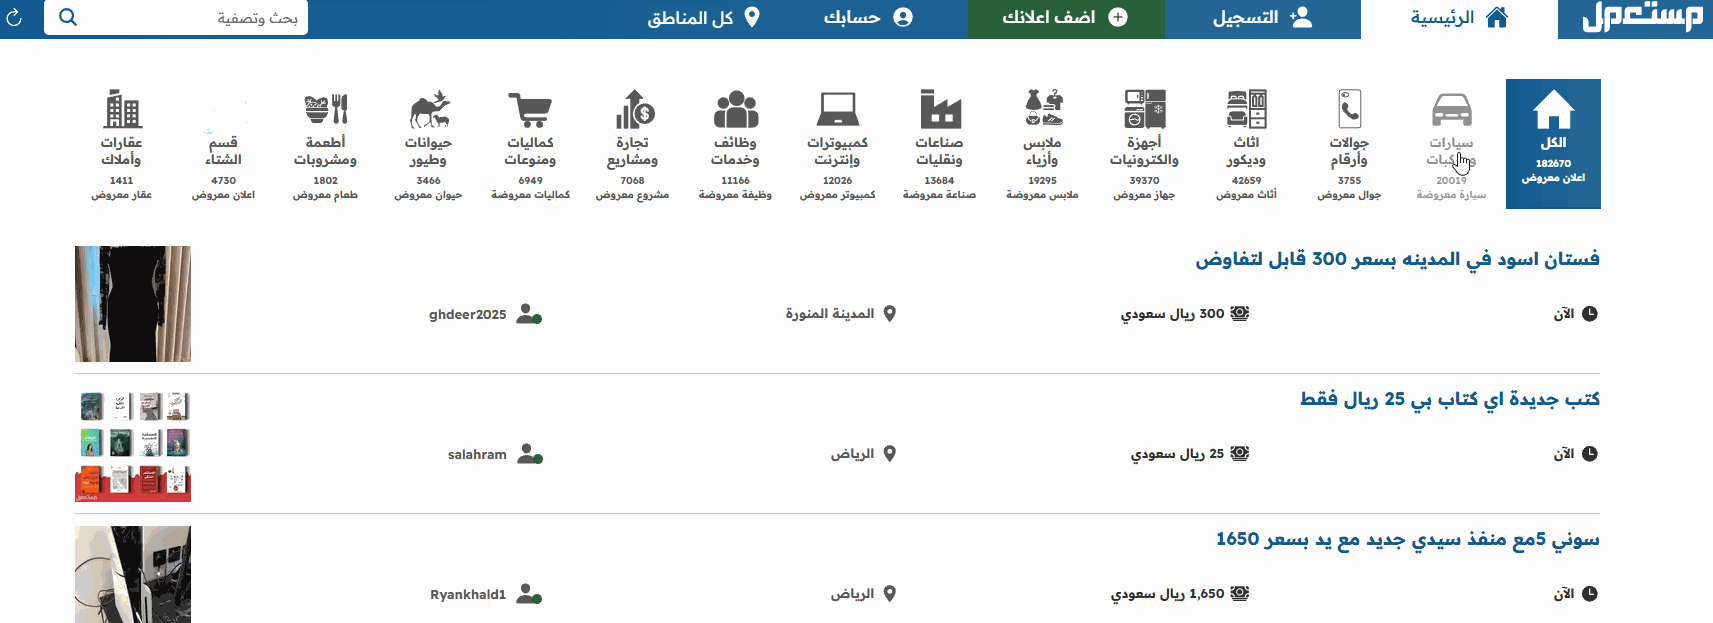This screenshot has height=623, width=1713.
Task: Click the search magnifier icon
Action: [68, 17]
